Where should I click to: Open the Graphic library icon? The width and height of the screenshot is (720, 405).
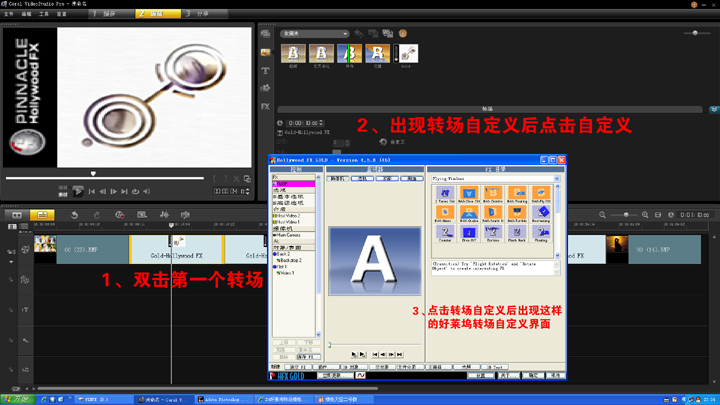pyautogui.click(x=265, y=88)
